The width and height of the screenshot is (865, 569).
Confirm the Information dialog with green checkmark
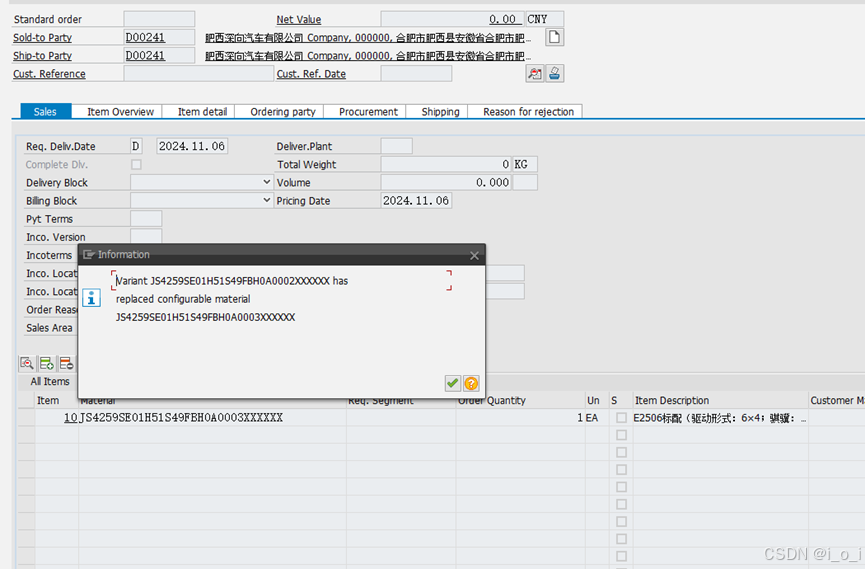click(x=452, y=383)
